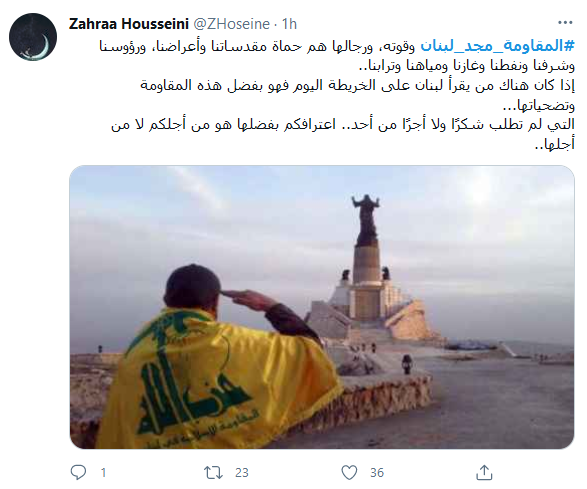The width and height of the screenshot is (587, 489).
Task: Open the blue Arabic hashtag link
Action: (x=498, y=46)
